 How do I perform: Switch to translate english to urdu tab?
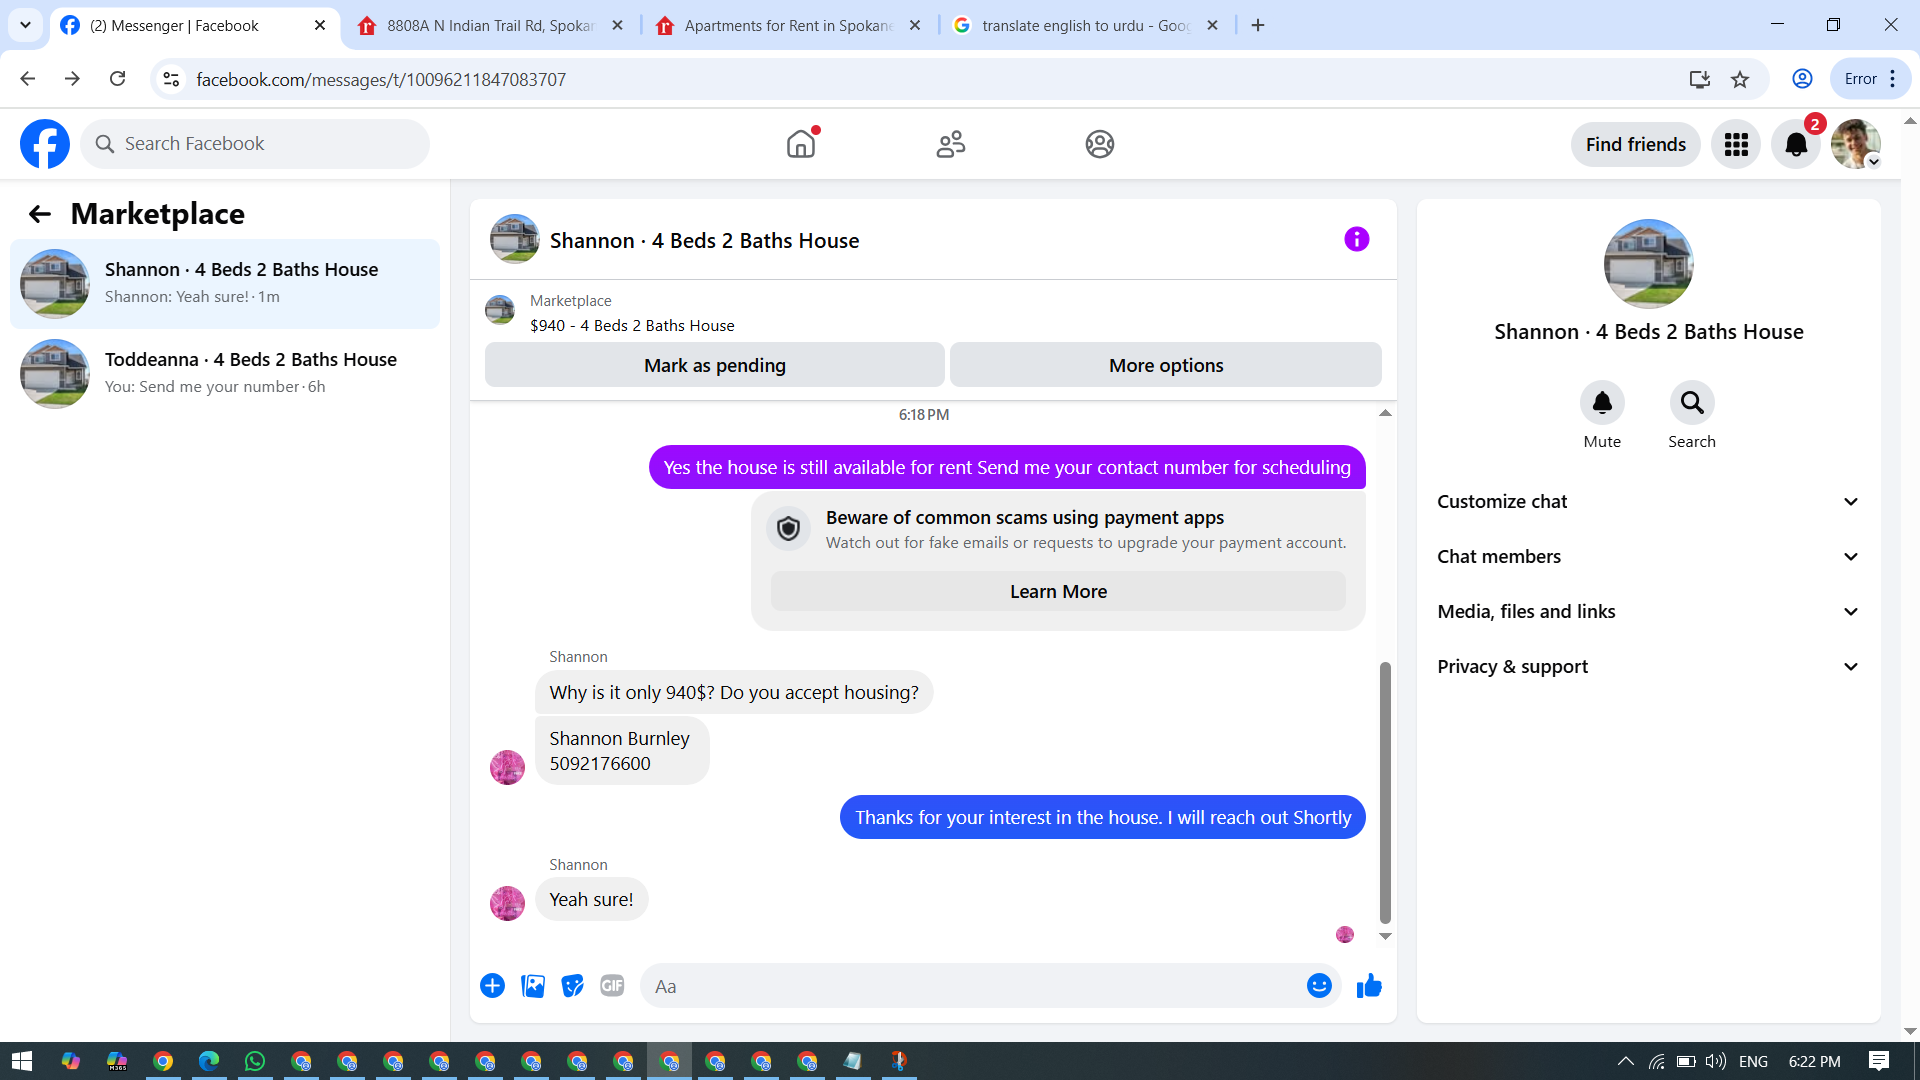1086,26
